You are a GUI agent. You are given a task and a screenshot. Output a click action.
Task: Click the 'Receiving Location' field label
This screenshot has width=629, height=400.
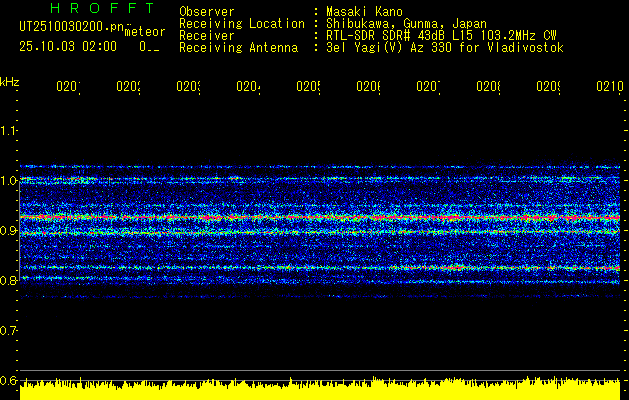point(242,24)
